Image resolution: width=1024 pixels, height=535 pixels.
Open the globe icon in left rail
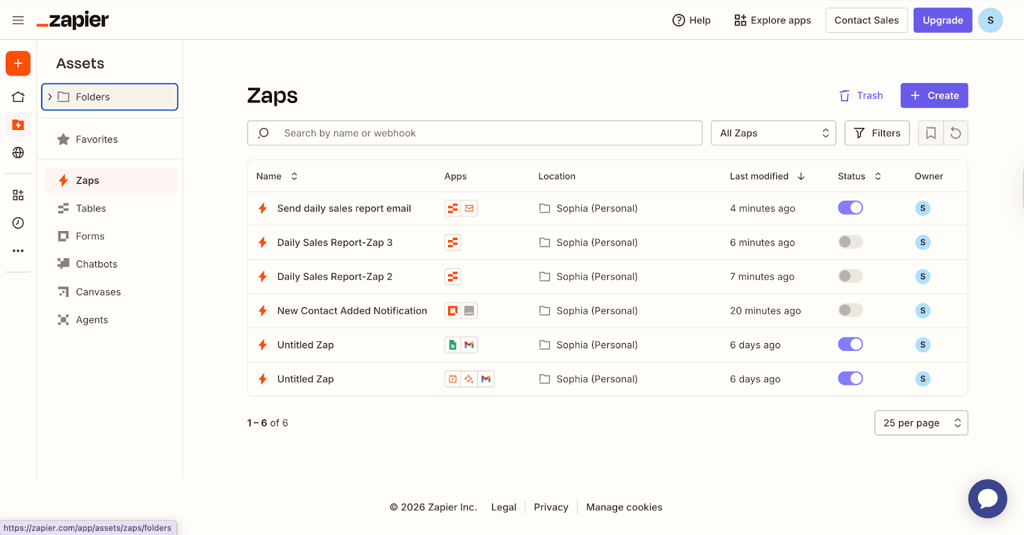(18, 153)
